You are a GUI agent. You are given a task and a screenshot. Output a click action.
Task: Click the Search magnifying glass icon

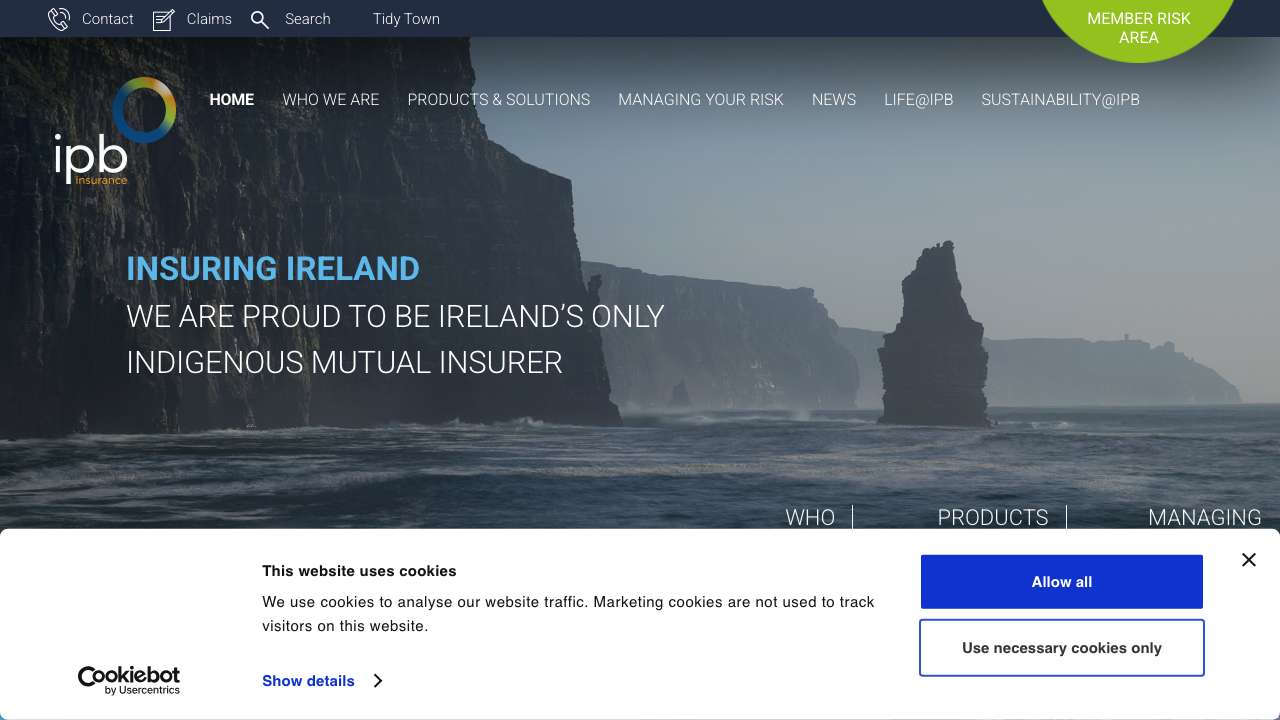[x=260, y=19]
